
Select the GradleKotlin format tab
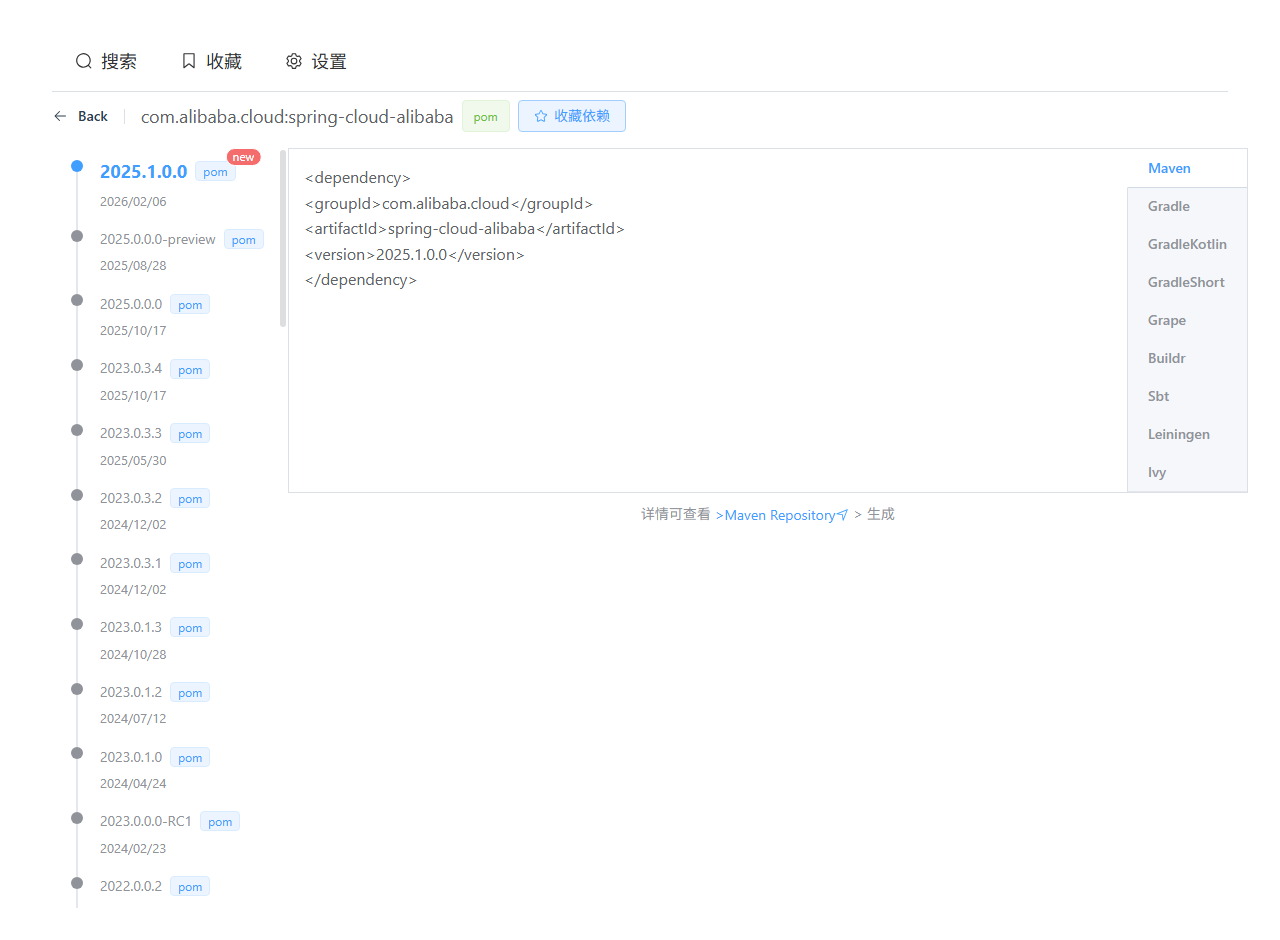1187,244
